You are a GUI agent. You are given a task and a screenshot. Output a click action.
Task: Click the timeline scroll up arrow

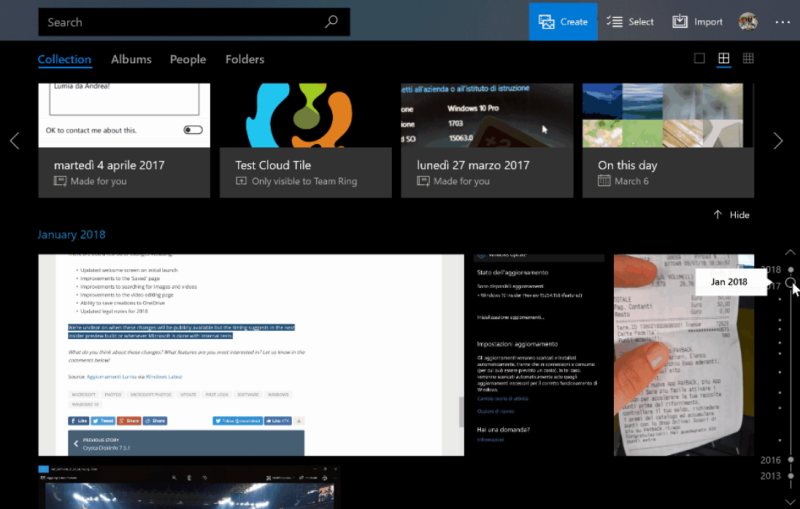click(790, 252)
